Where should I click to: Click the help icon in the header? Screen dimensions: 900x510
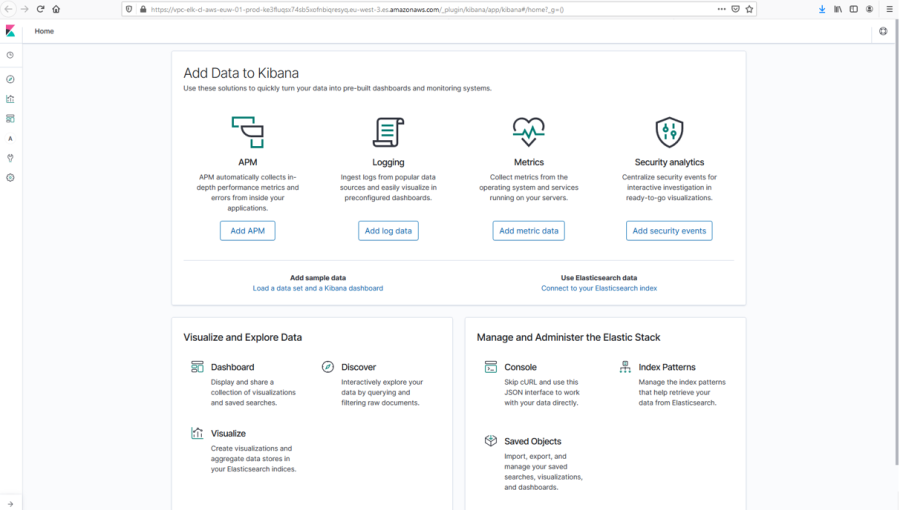coord(883,31)
